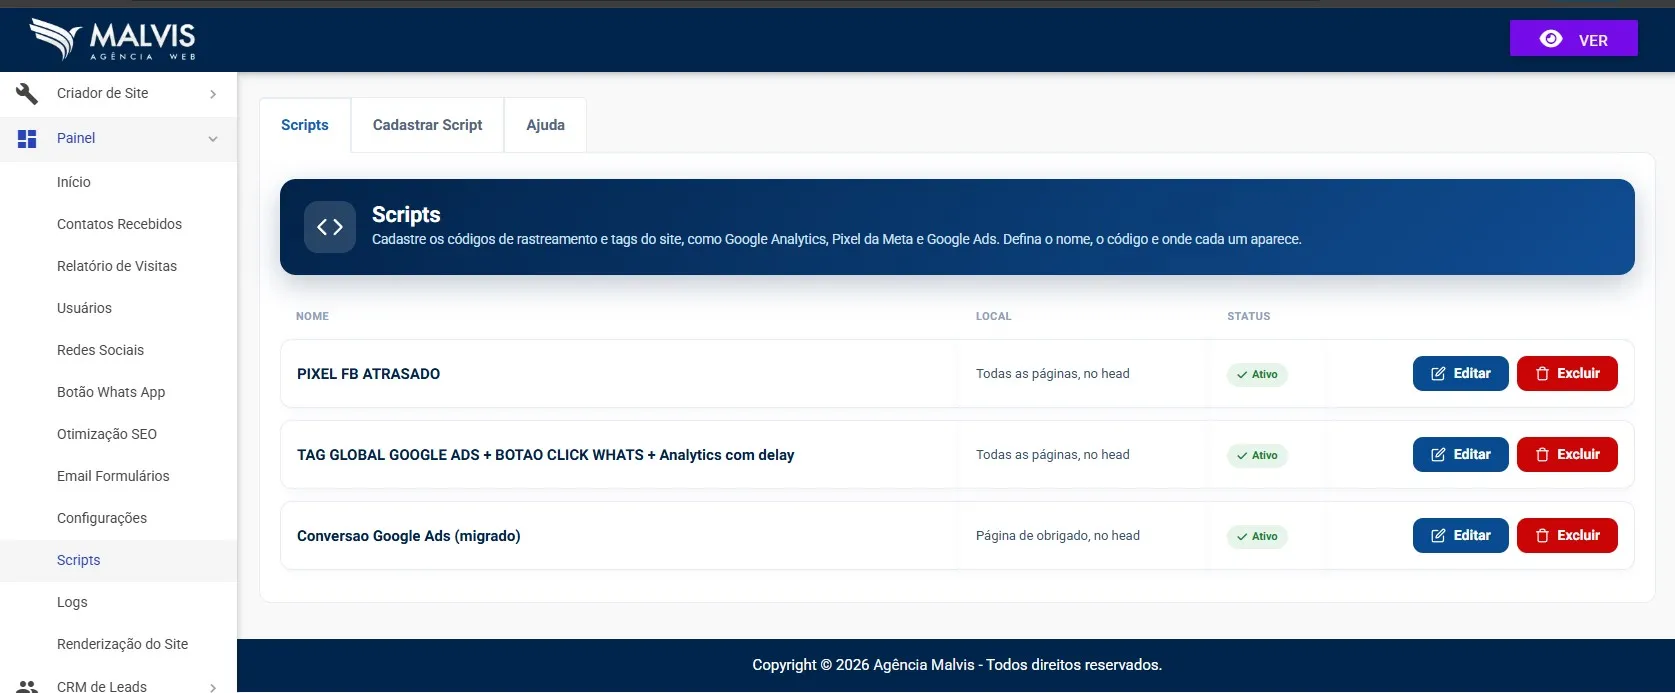This screenshot has height=693, width=1675.
Task: Click pencil icon in TAG GLOBAL GOOGLE ADS row
Action: click(1438, 455)
